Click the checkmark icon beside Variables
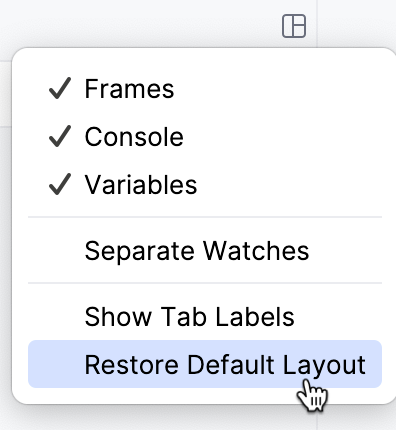 pyautogui.click(x=60, y=184)
